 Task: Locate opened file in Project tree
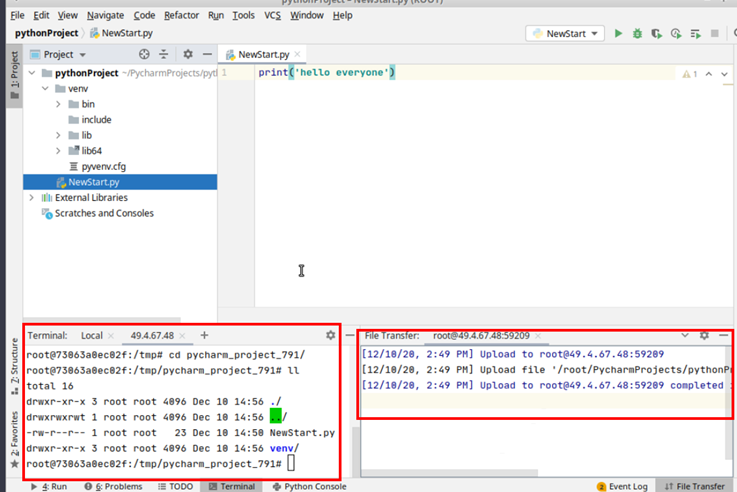click(x=144, y=55)
